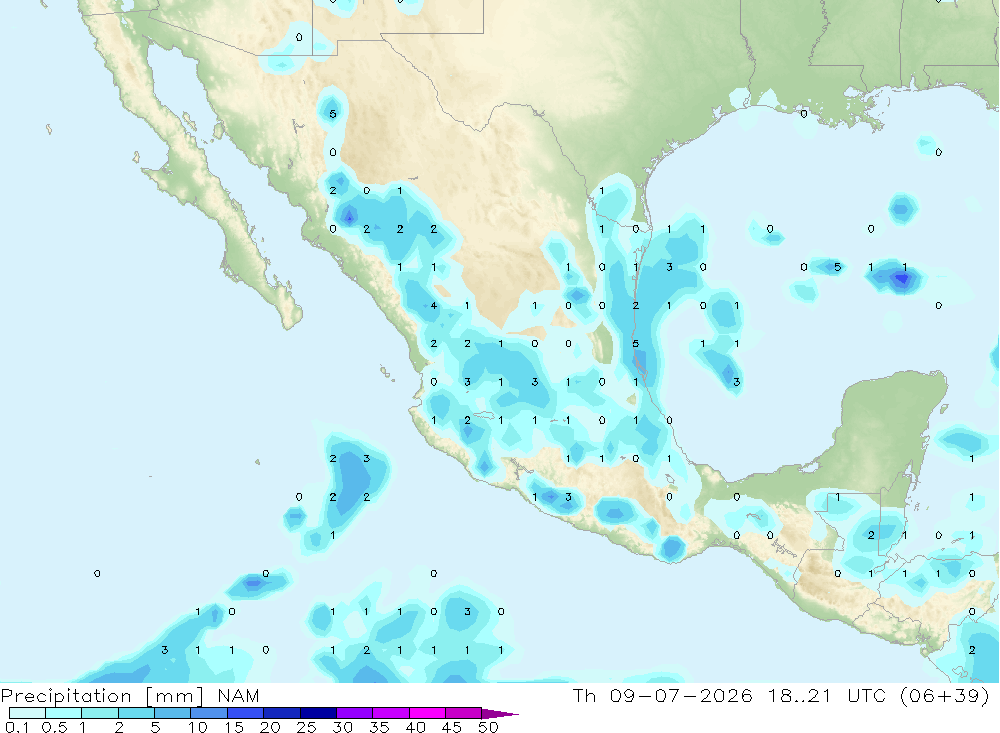Click the 0.5–1 mm legend color swatch

coord(64,713)
